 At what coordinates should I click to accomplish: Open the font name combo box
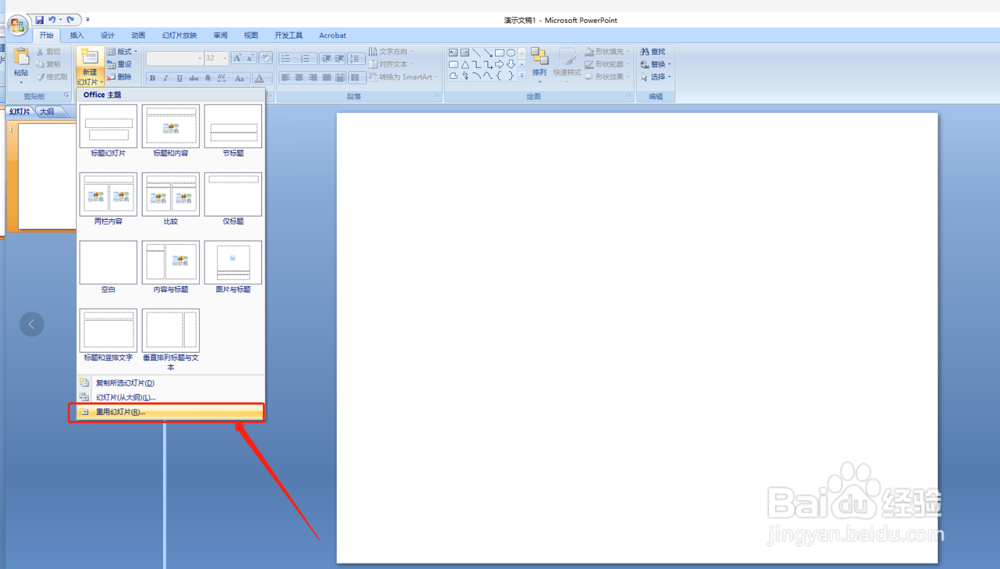(174, 58)
